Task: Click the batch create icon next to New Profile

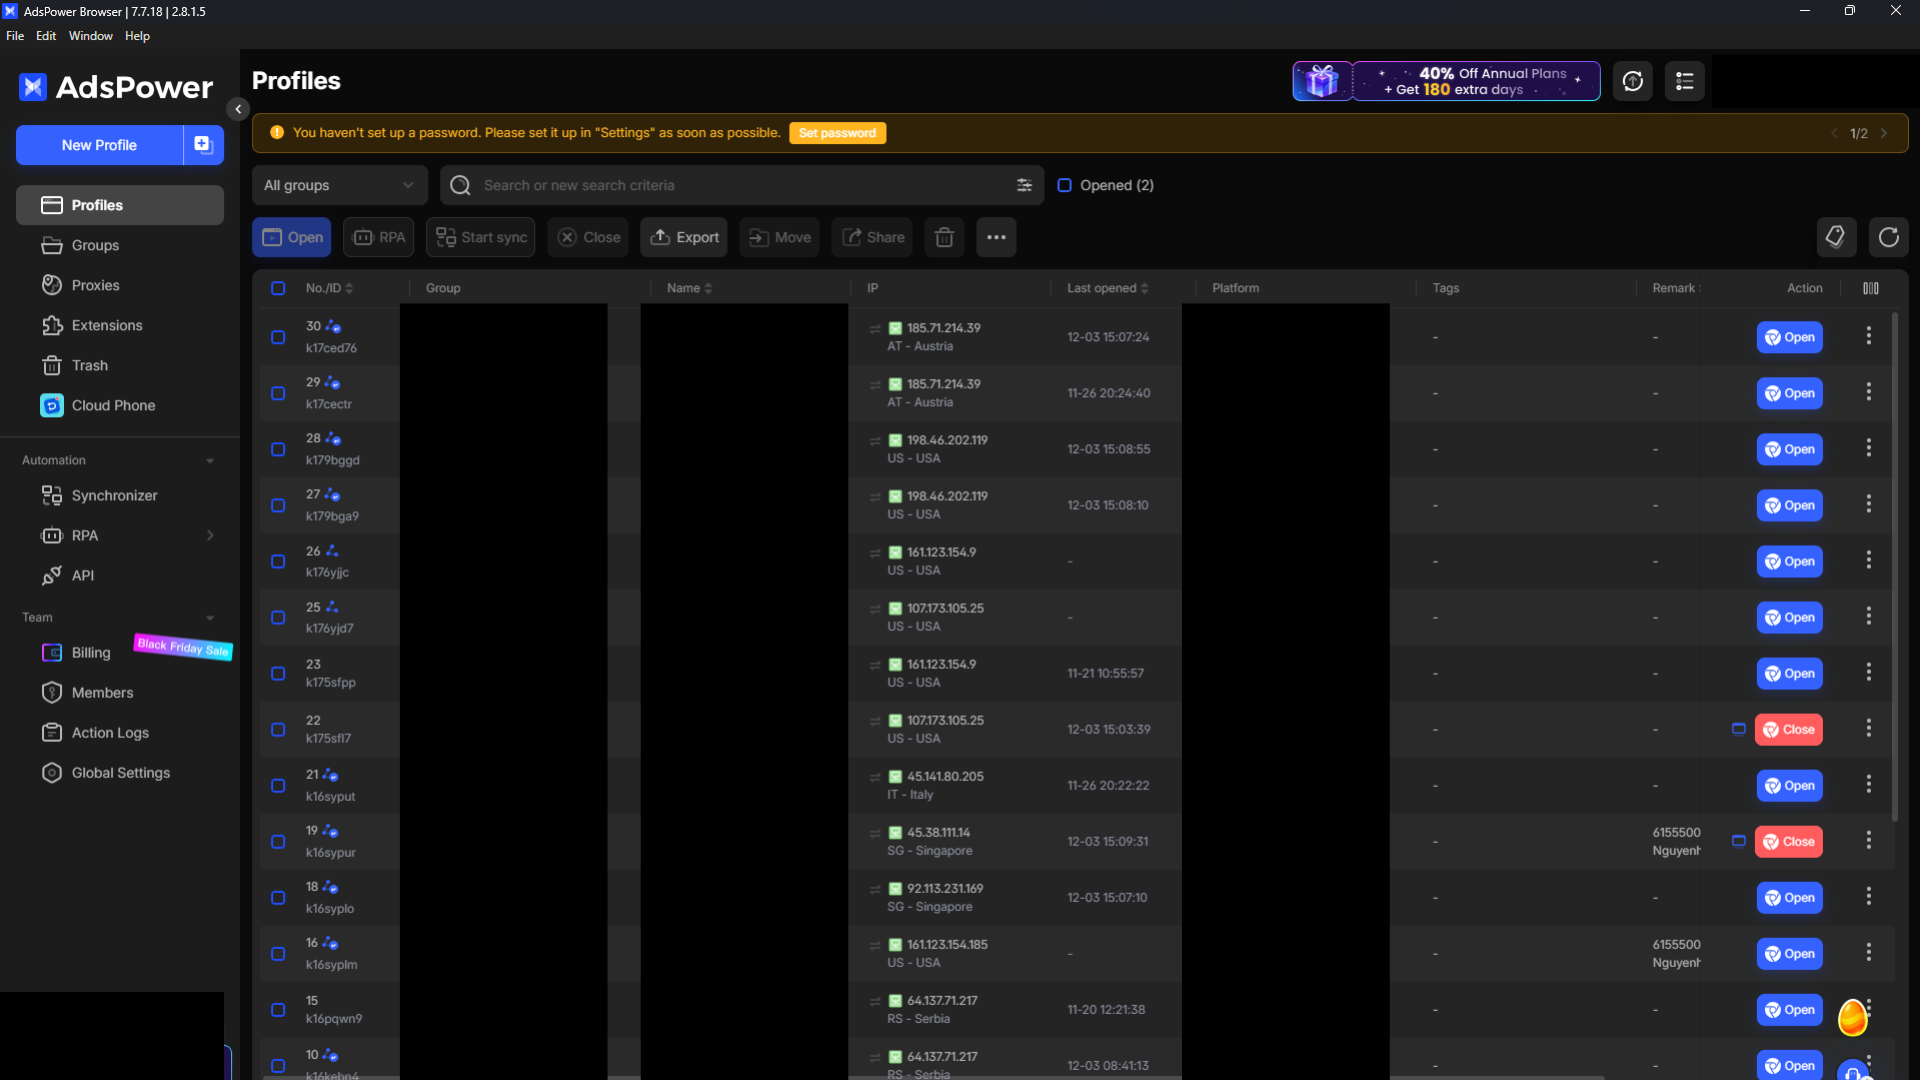Action: 203,145
